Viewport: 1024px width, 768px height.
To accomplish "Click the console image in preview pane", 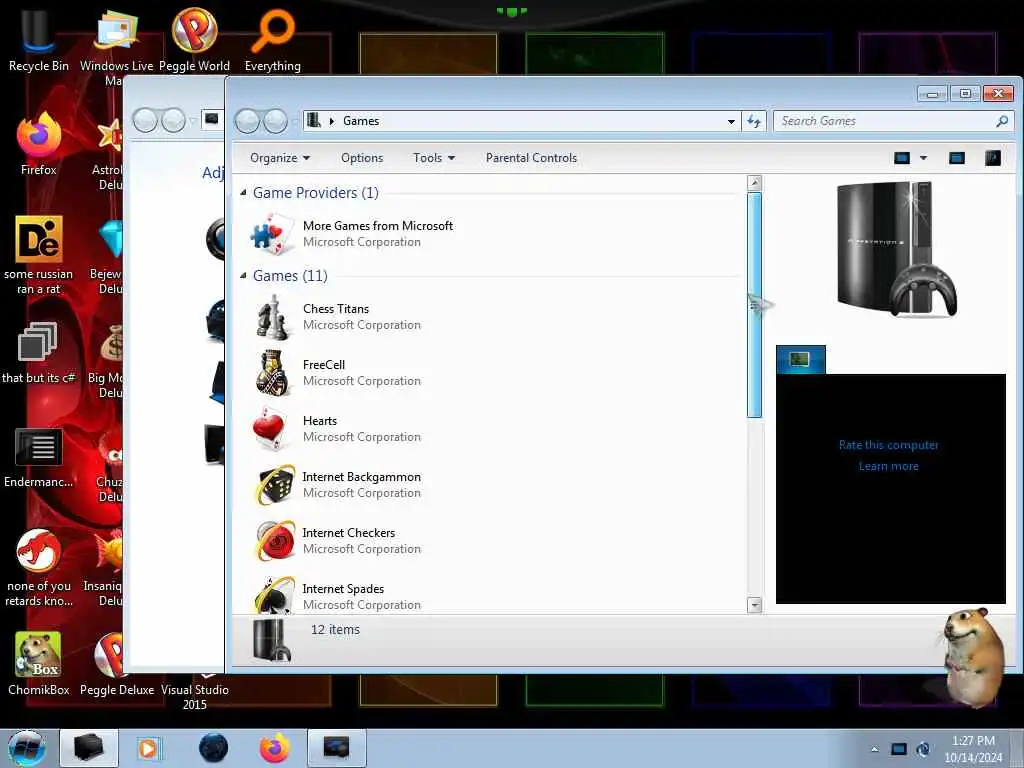I will tap(896, 249).
